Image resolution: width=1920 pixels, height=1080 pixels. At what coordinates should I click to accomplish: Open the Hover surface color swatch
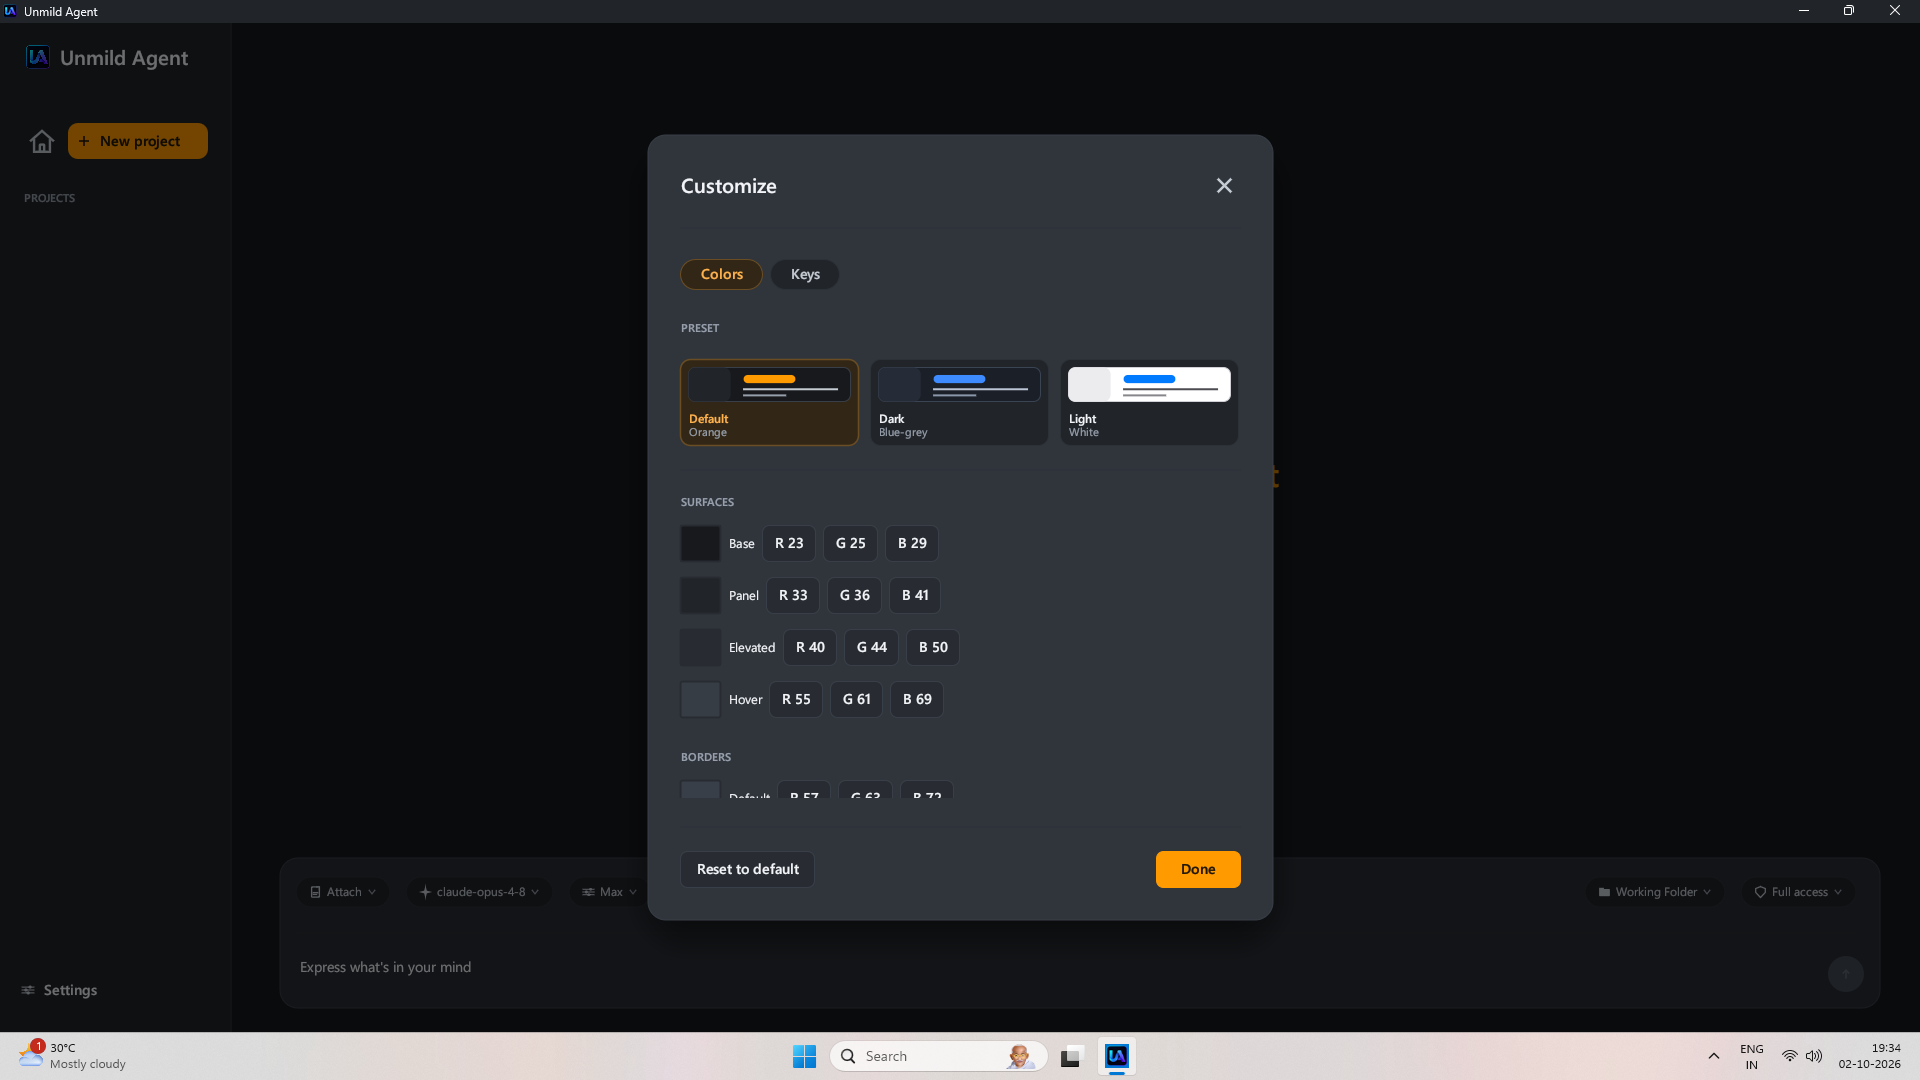pos(700,699)
